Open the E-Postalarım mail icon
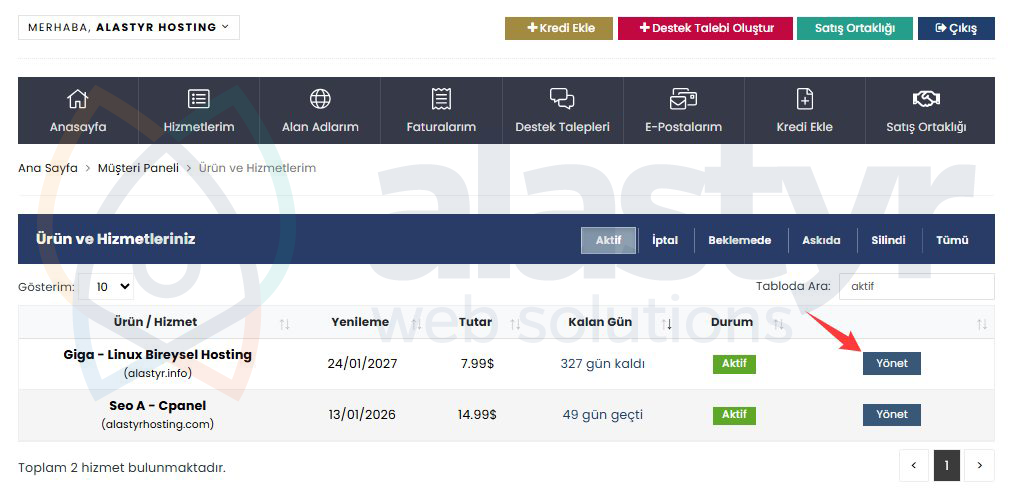This screenshot has width=1013, height=488. click(683, 99)
